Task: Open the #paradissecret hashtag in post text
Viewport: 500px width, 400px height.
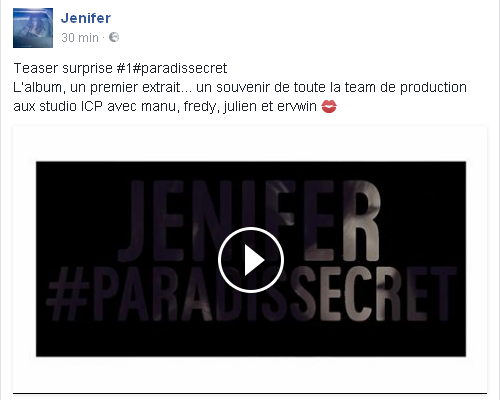Action: [x=180, y=68]
